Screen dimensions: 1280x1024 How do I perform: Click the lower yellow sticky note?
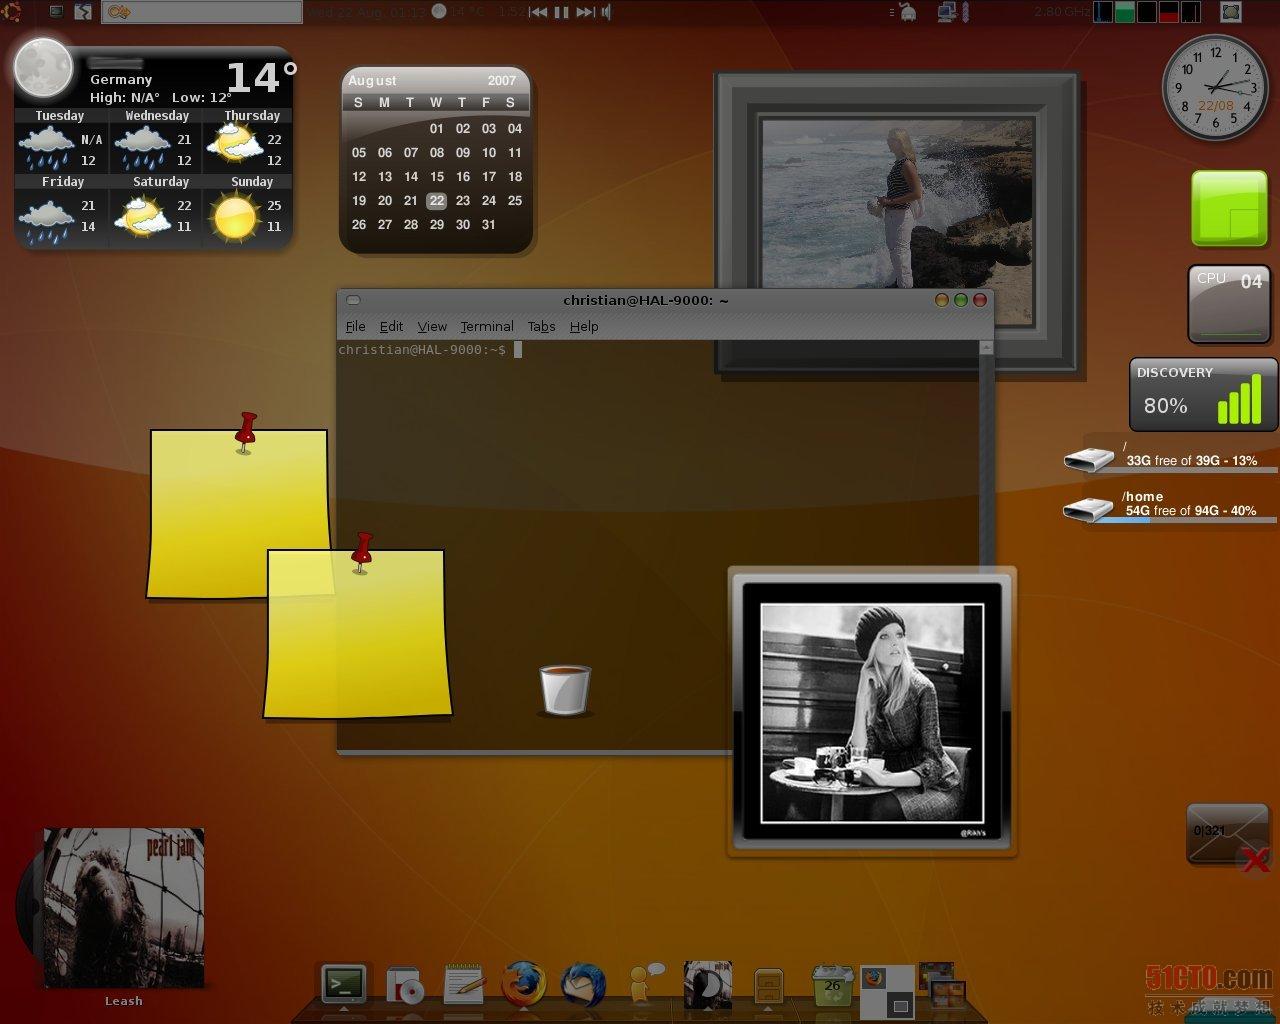pos(357,634)
